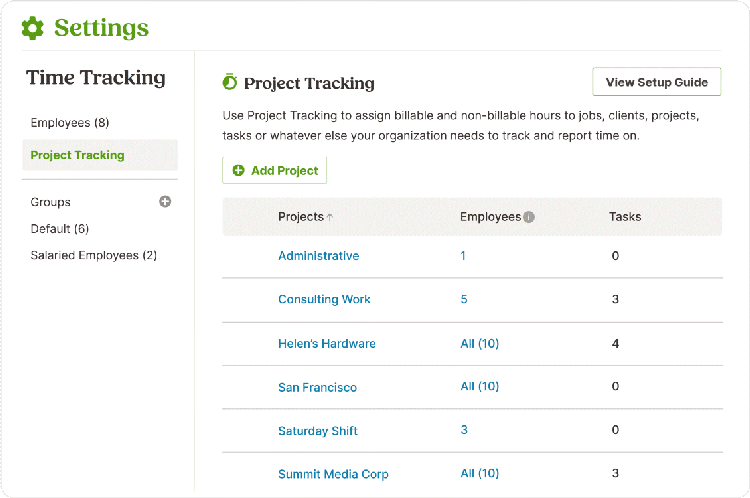
Task: Click the Add Project button
Action: (275, 170)
